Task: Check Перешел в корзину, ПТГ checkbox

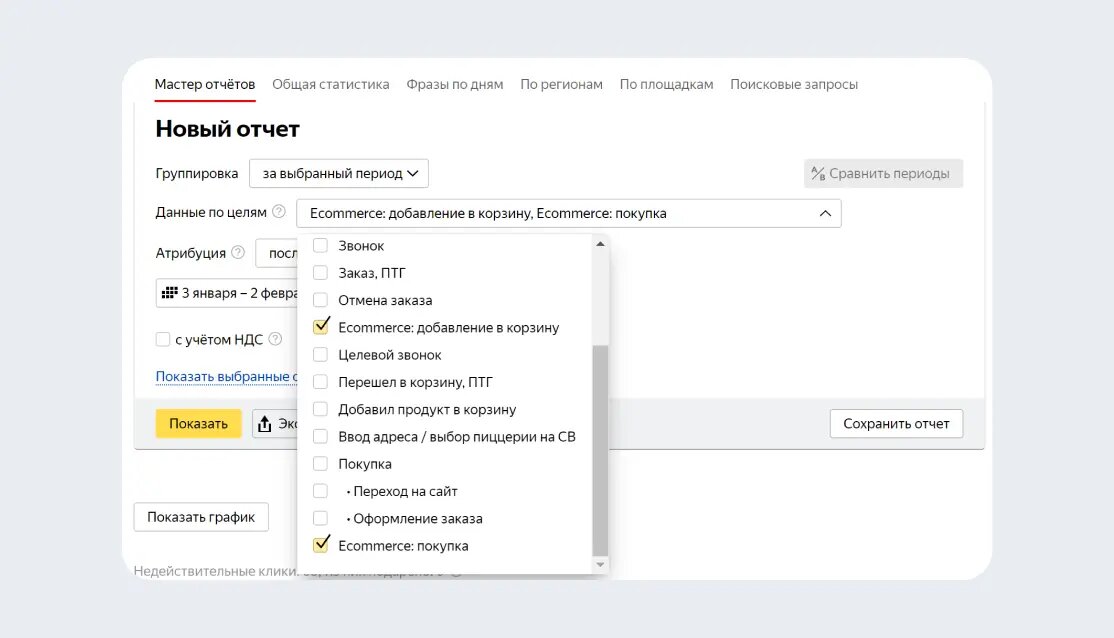Action: click(320, 382)
